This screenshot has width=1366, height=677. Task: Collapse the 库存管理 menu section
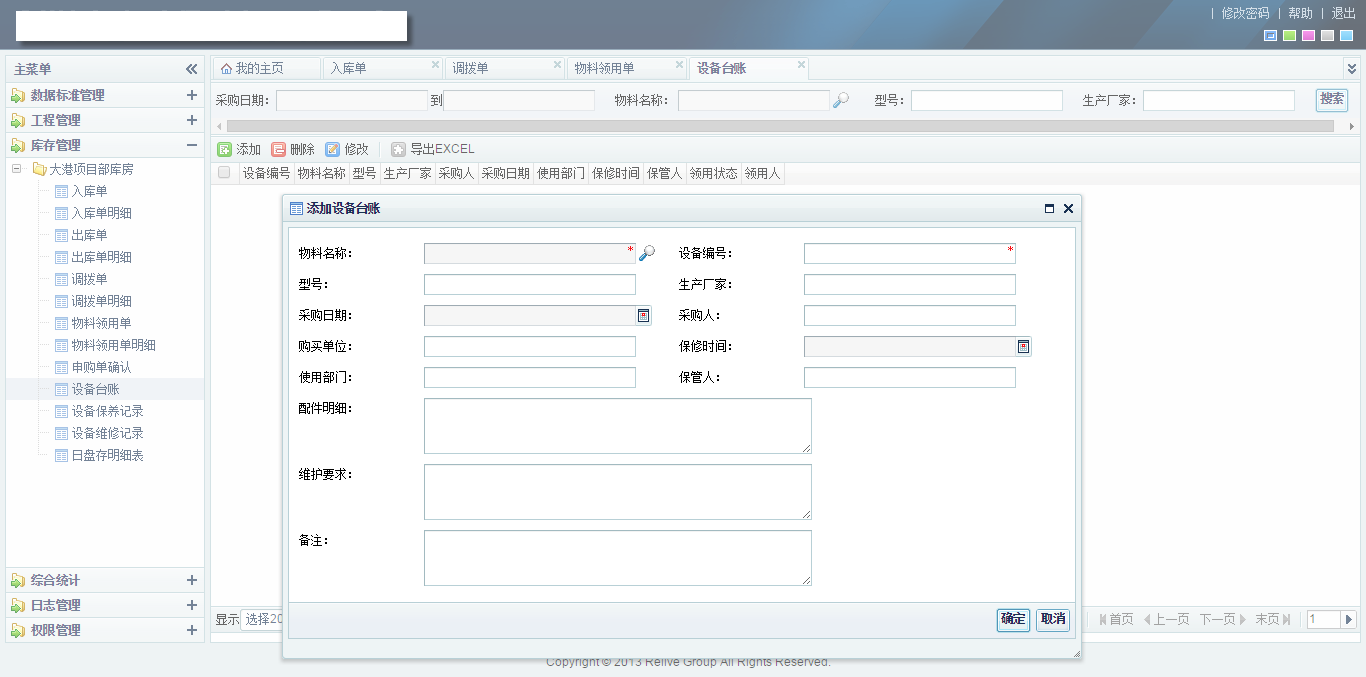click(191, 145)
